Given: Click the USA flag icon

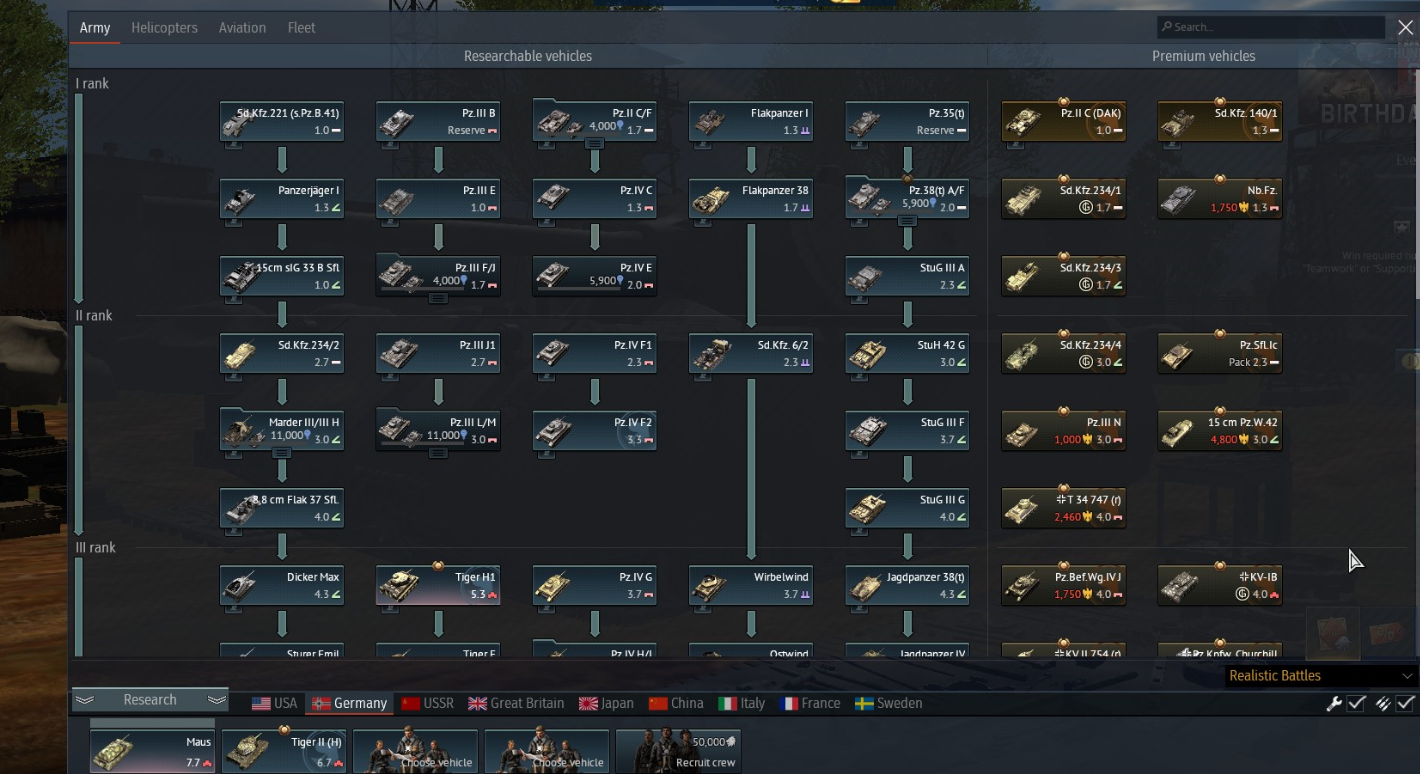Looking at the screenshot, I should [261, 703].
